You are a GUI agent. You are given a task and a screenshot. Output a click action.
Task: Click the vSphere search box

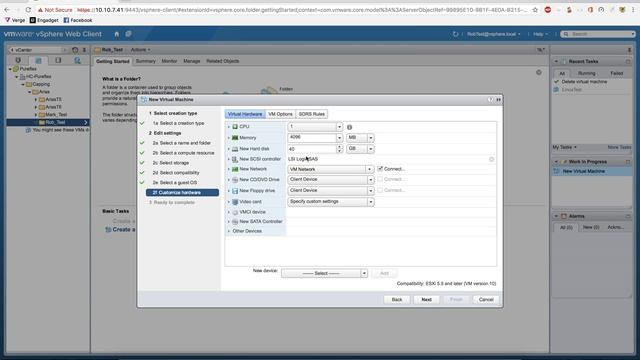click(x=598, y=34)
